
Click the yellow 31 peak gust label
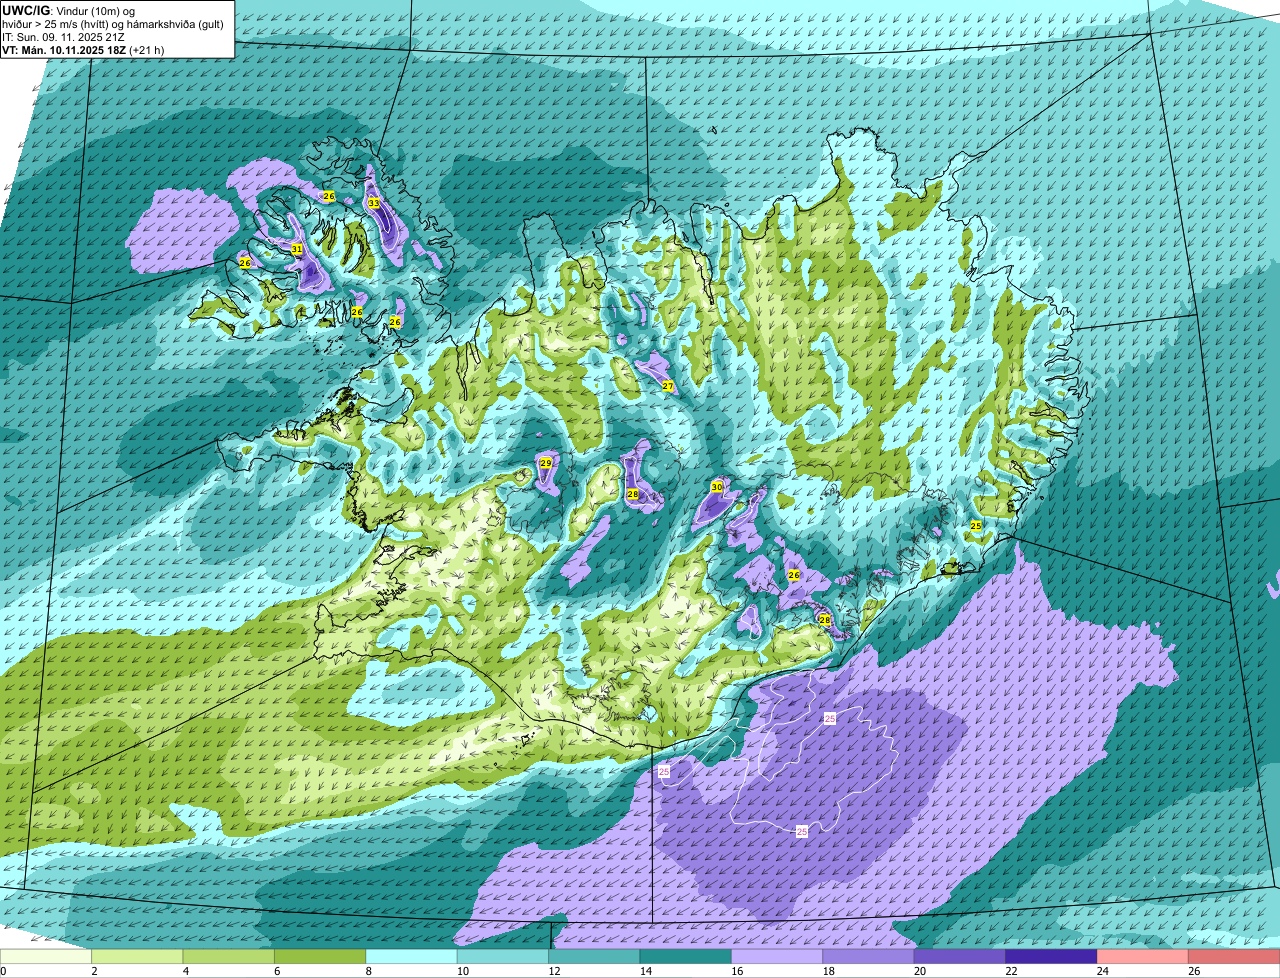click(x=297, y=248)
